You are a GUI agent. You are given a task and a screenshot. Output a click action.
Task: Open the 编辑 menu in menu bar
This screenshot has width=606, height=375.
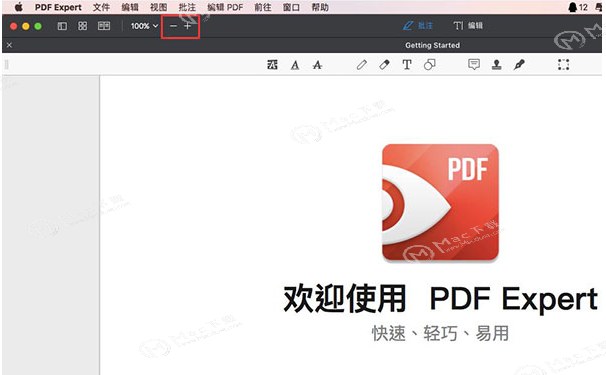[x=130, y=7]
